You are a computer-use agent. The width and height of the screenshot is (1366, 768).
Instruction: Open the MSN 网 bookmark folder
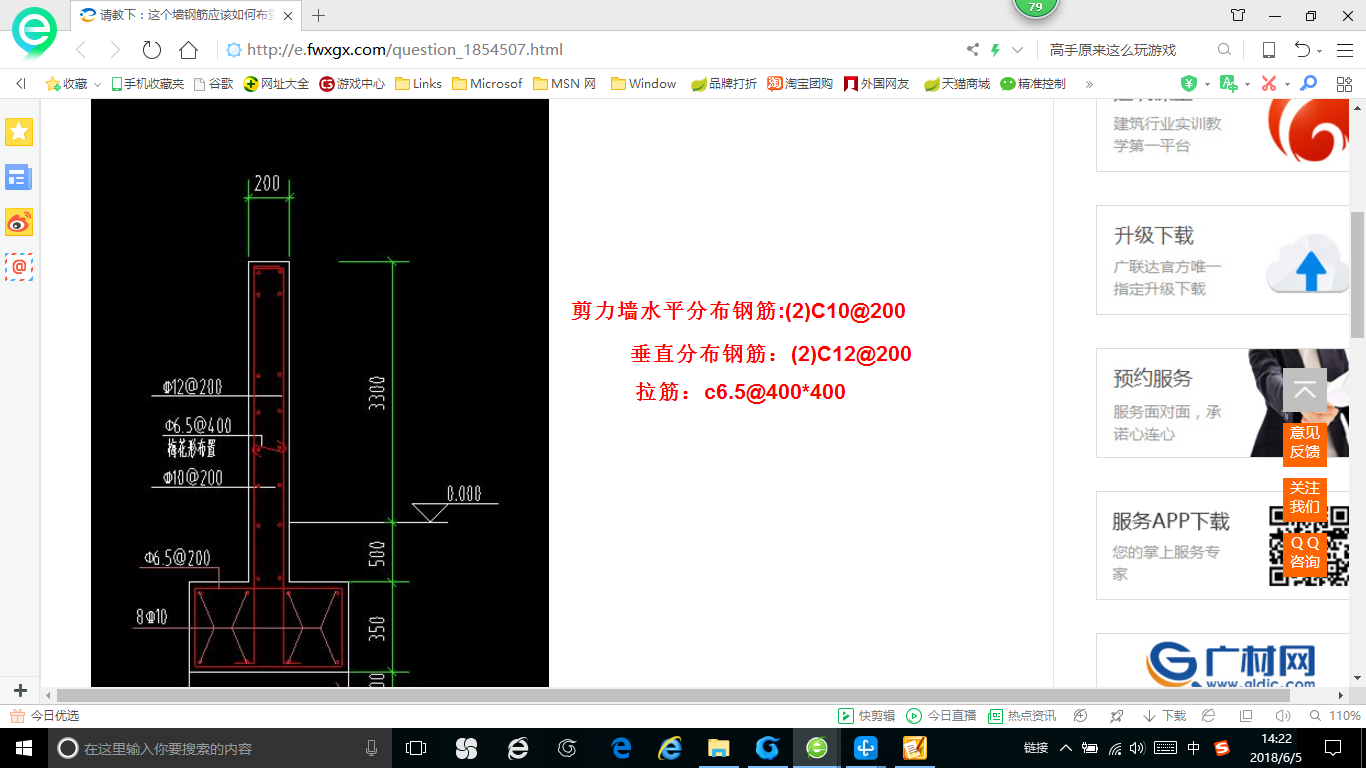[x=564, y=84]
